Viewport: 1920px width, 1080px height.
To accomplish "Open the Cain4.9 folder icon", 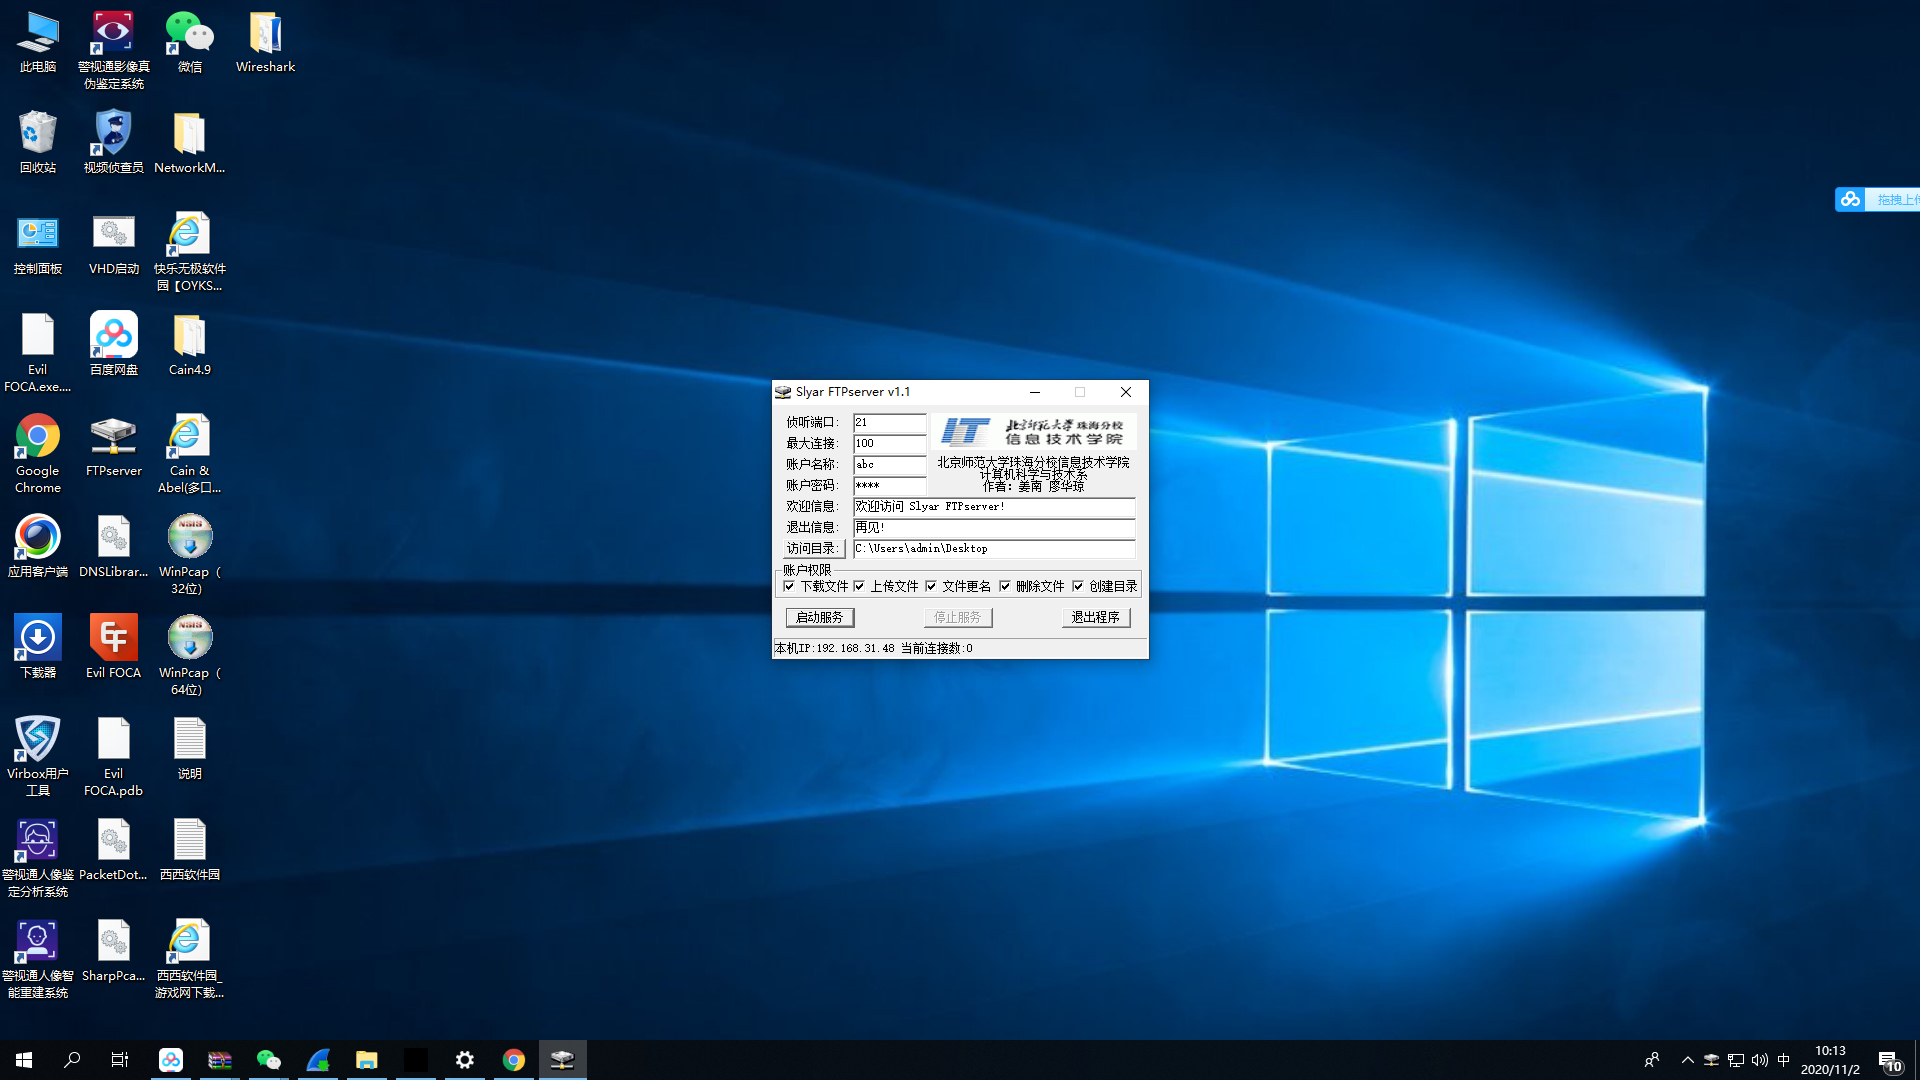I will pyautogui.click(x=189, y=336).
